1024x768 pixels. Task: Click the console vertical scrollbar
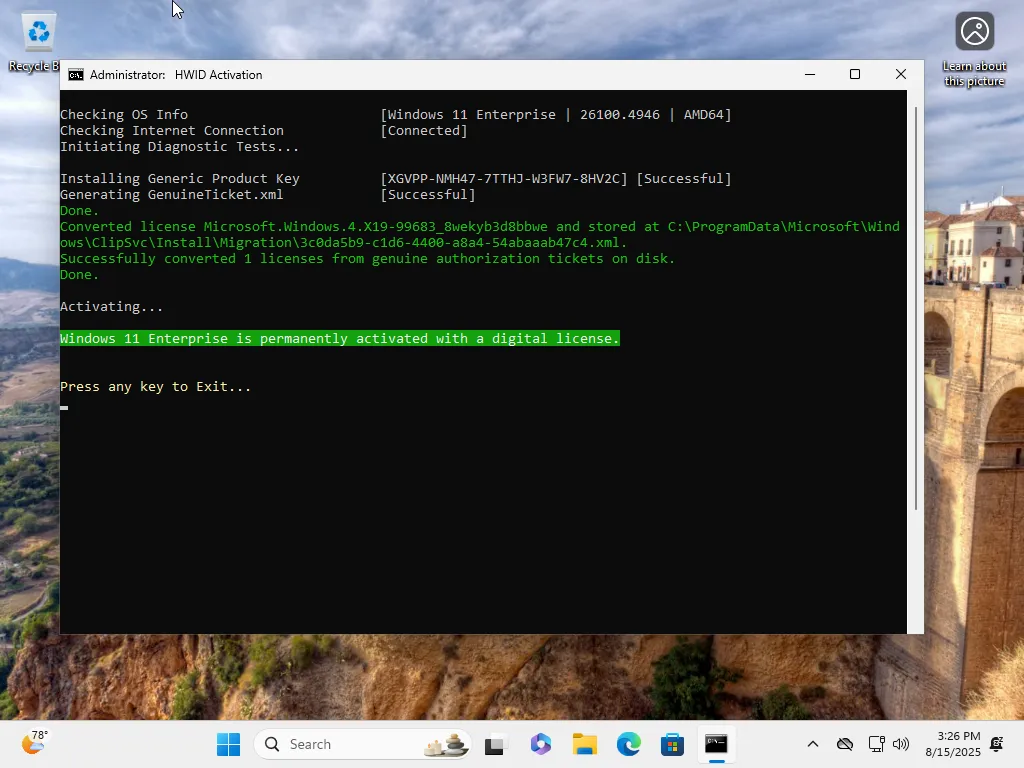click(916, 307)
